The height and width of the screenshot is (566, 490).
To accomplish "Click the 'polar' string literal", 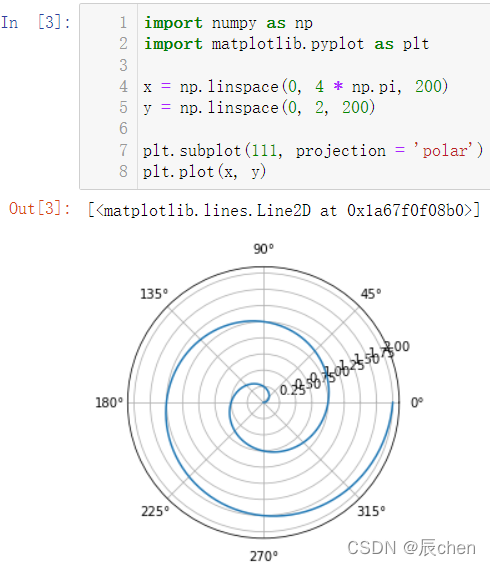I will 444,150.
